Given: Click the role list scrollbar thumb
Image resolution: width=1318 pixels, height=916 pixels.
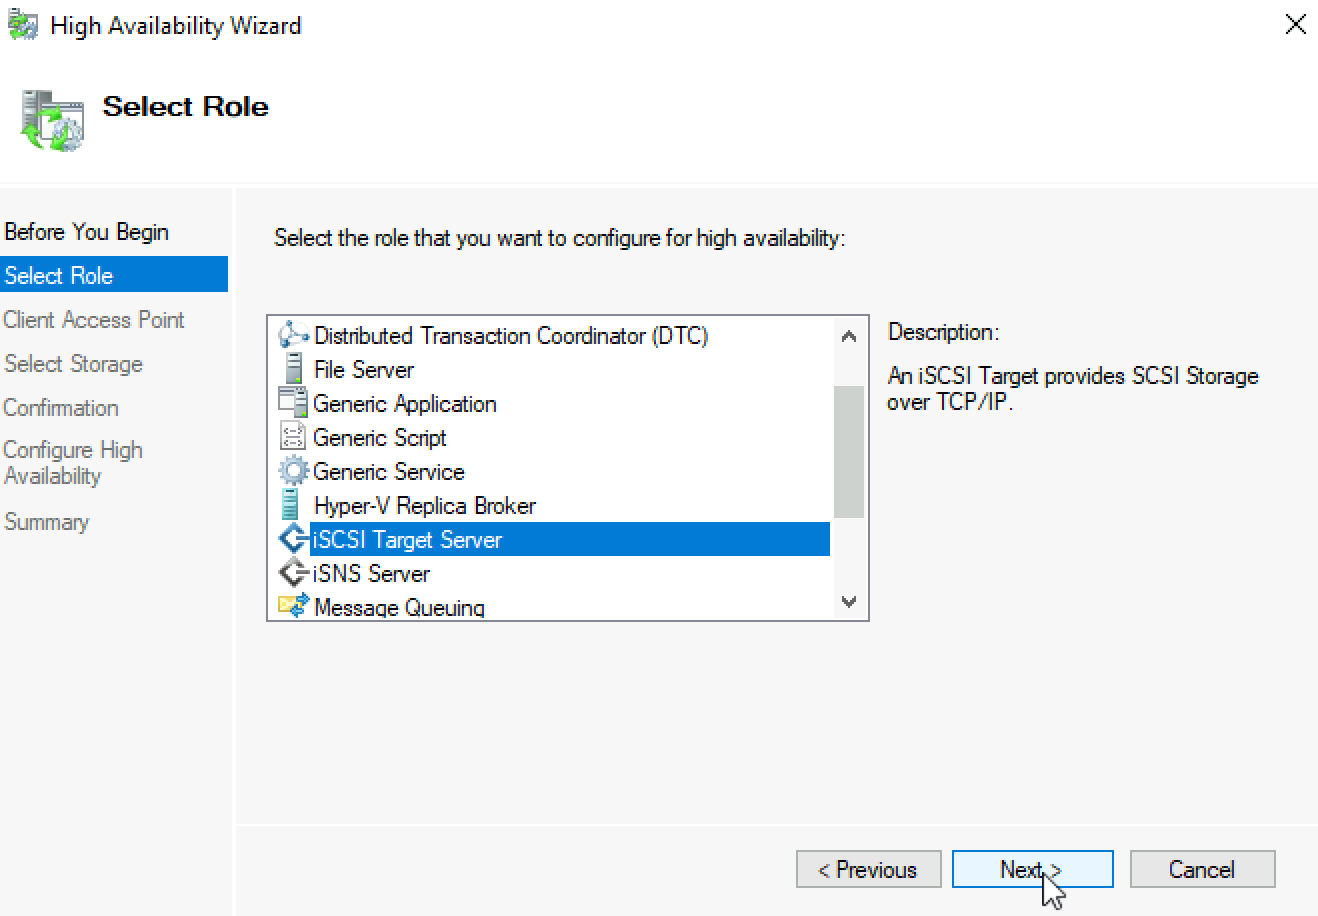Looking at the screenshot, I should pos(849,452).
